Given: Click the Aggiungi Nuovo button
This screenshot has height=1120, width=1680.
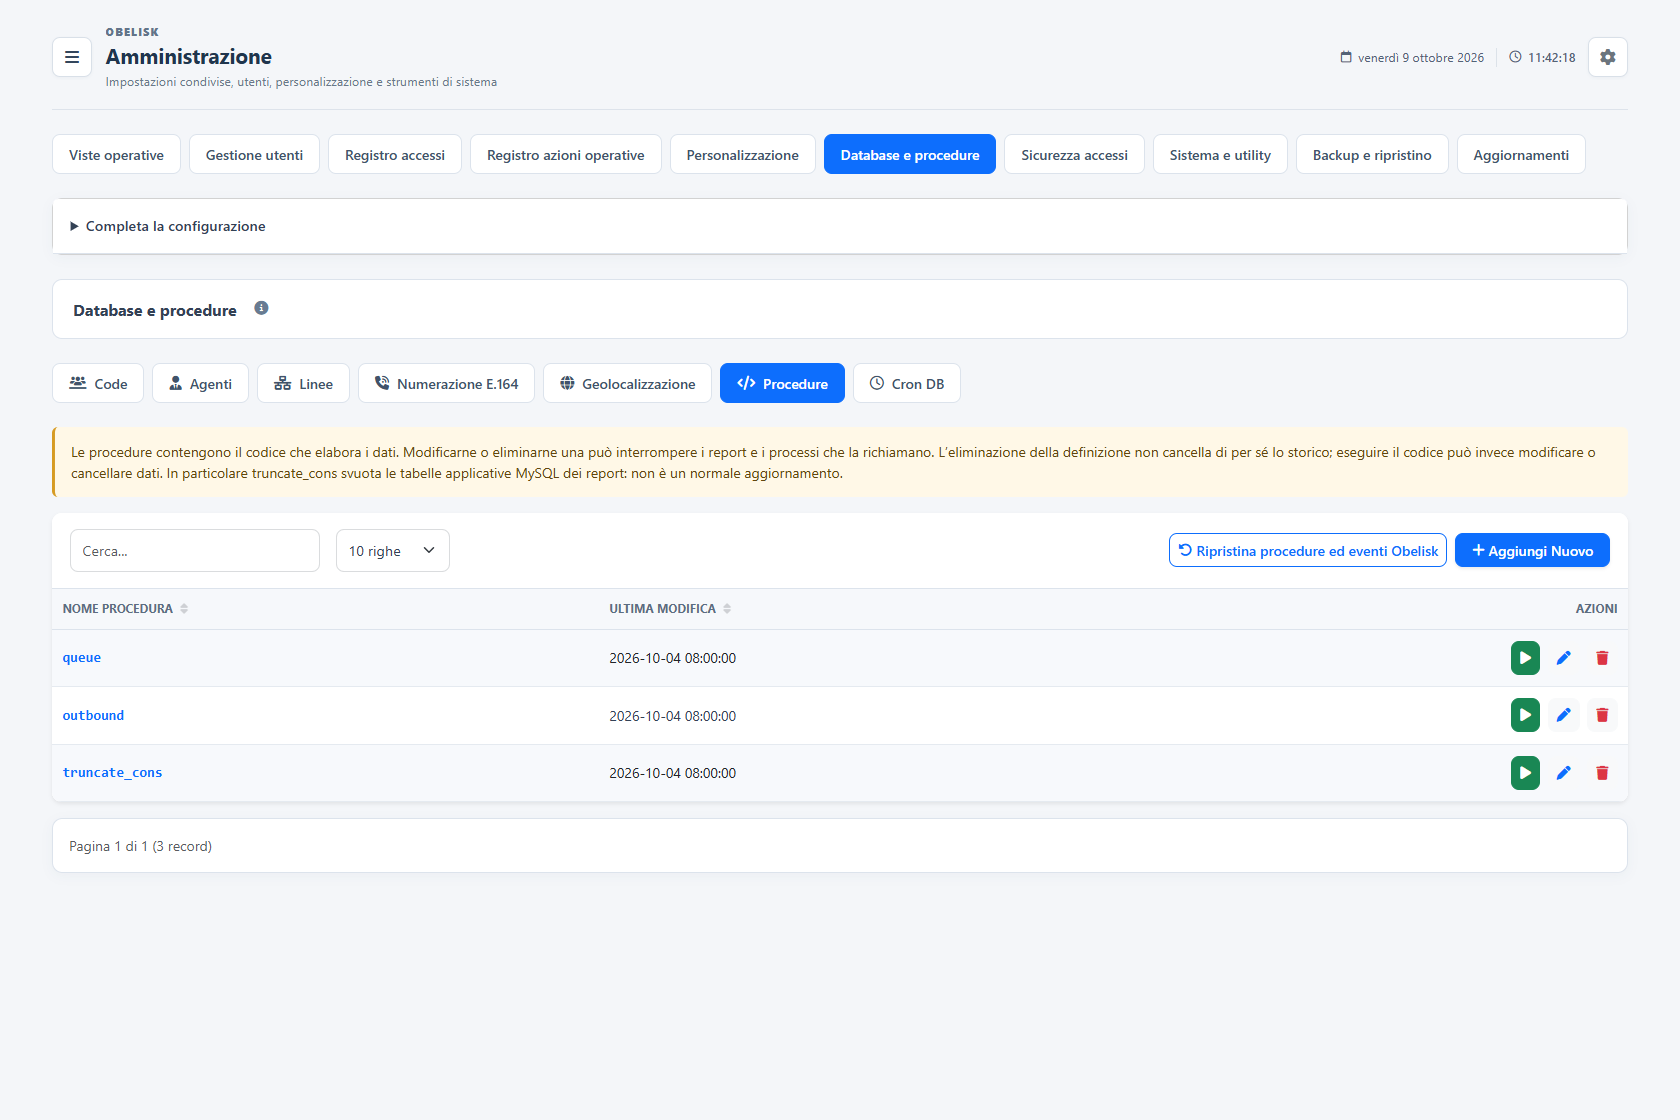Looking at the screenshot, I should tap(1532, 550).
